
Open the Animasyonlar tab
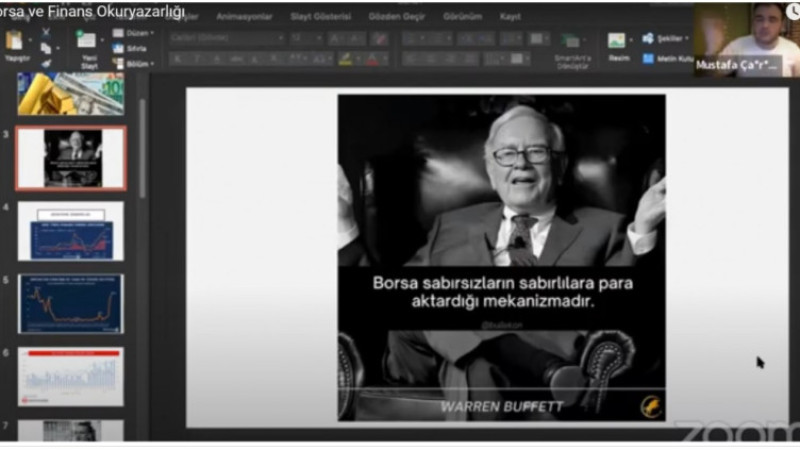tap(244, 17)
